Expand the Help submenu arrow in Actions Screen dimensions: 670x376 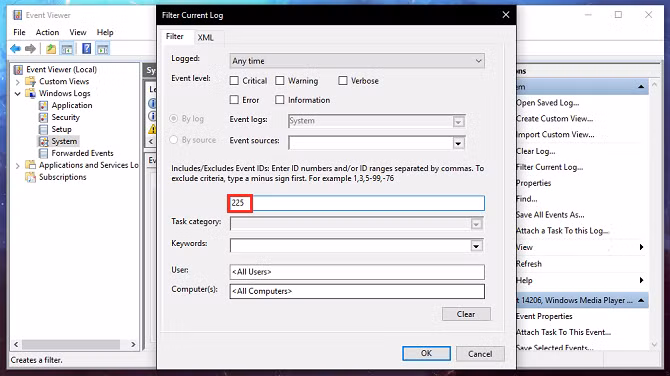point(641,280)
